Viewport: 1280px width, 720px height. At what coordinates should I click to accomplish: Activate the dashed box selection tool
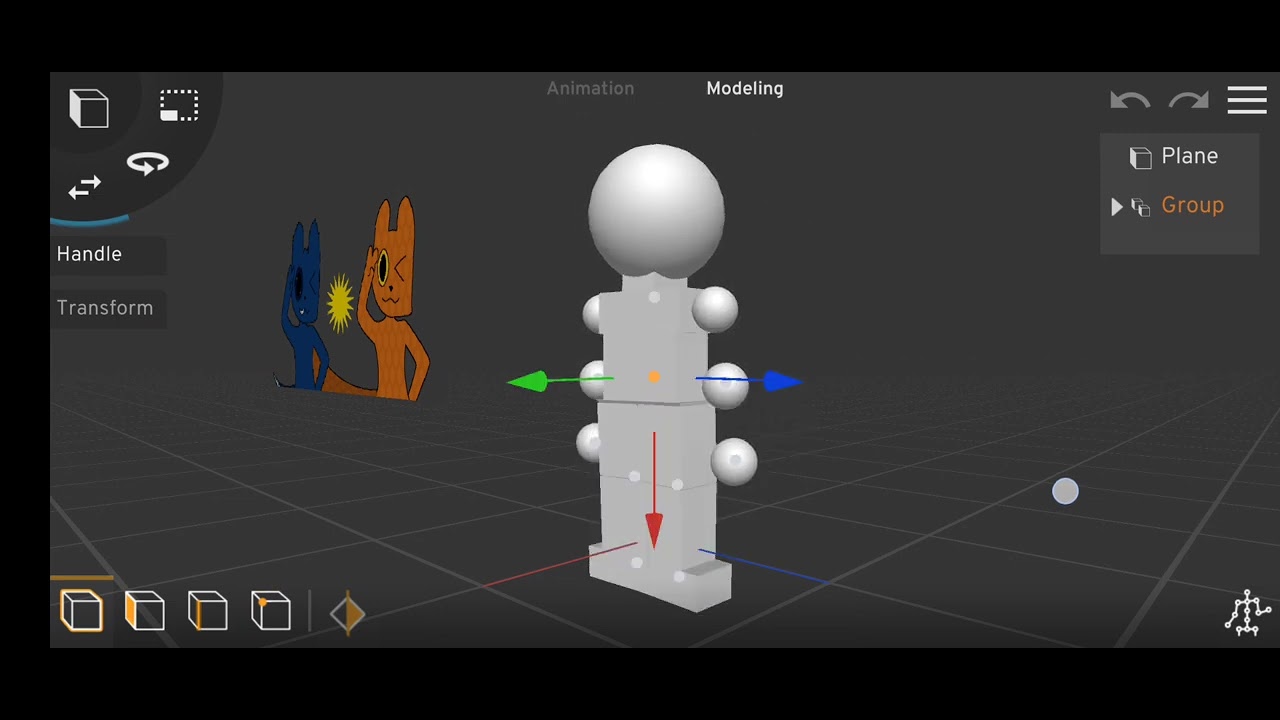pos(179,106)
